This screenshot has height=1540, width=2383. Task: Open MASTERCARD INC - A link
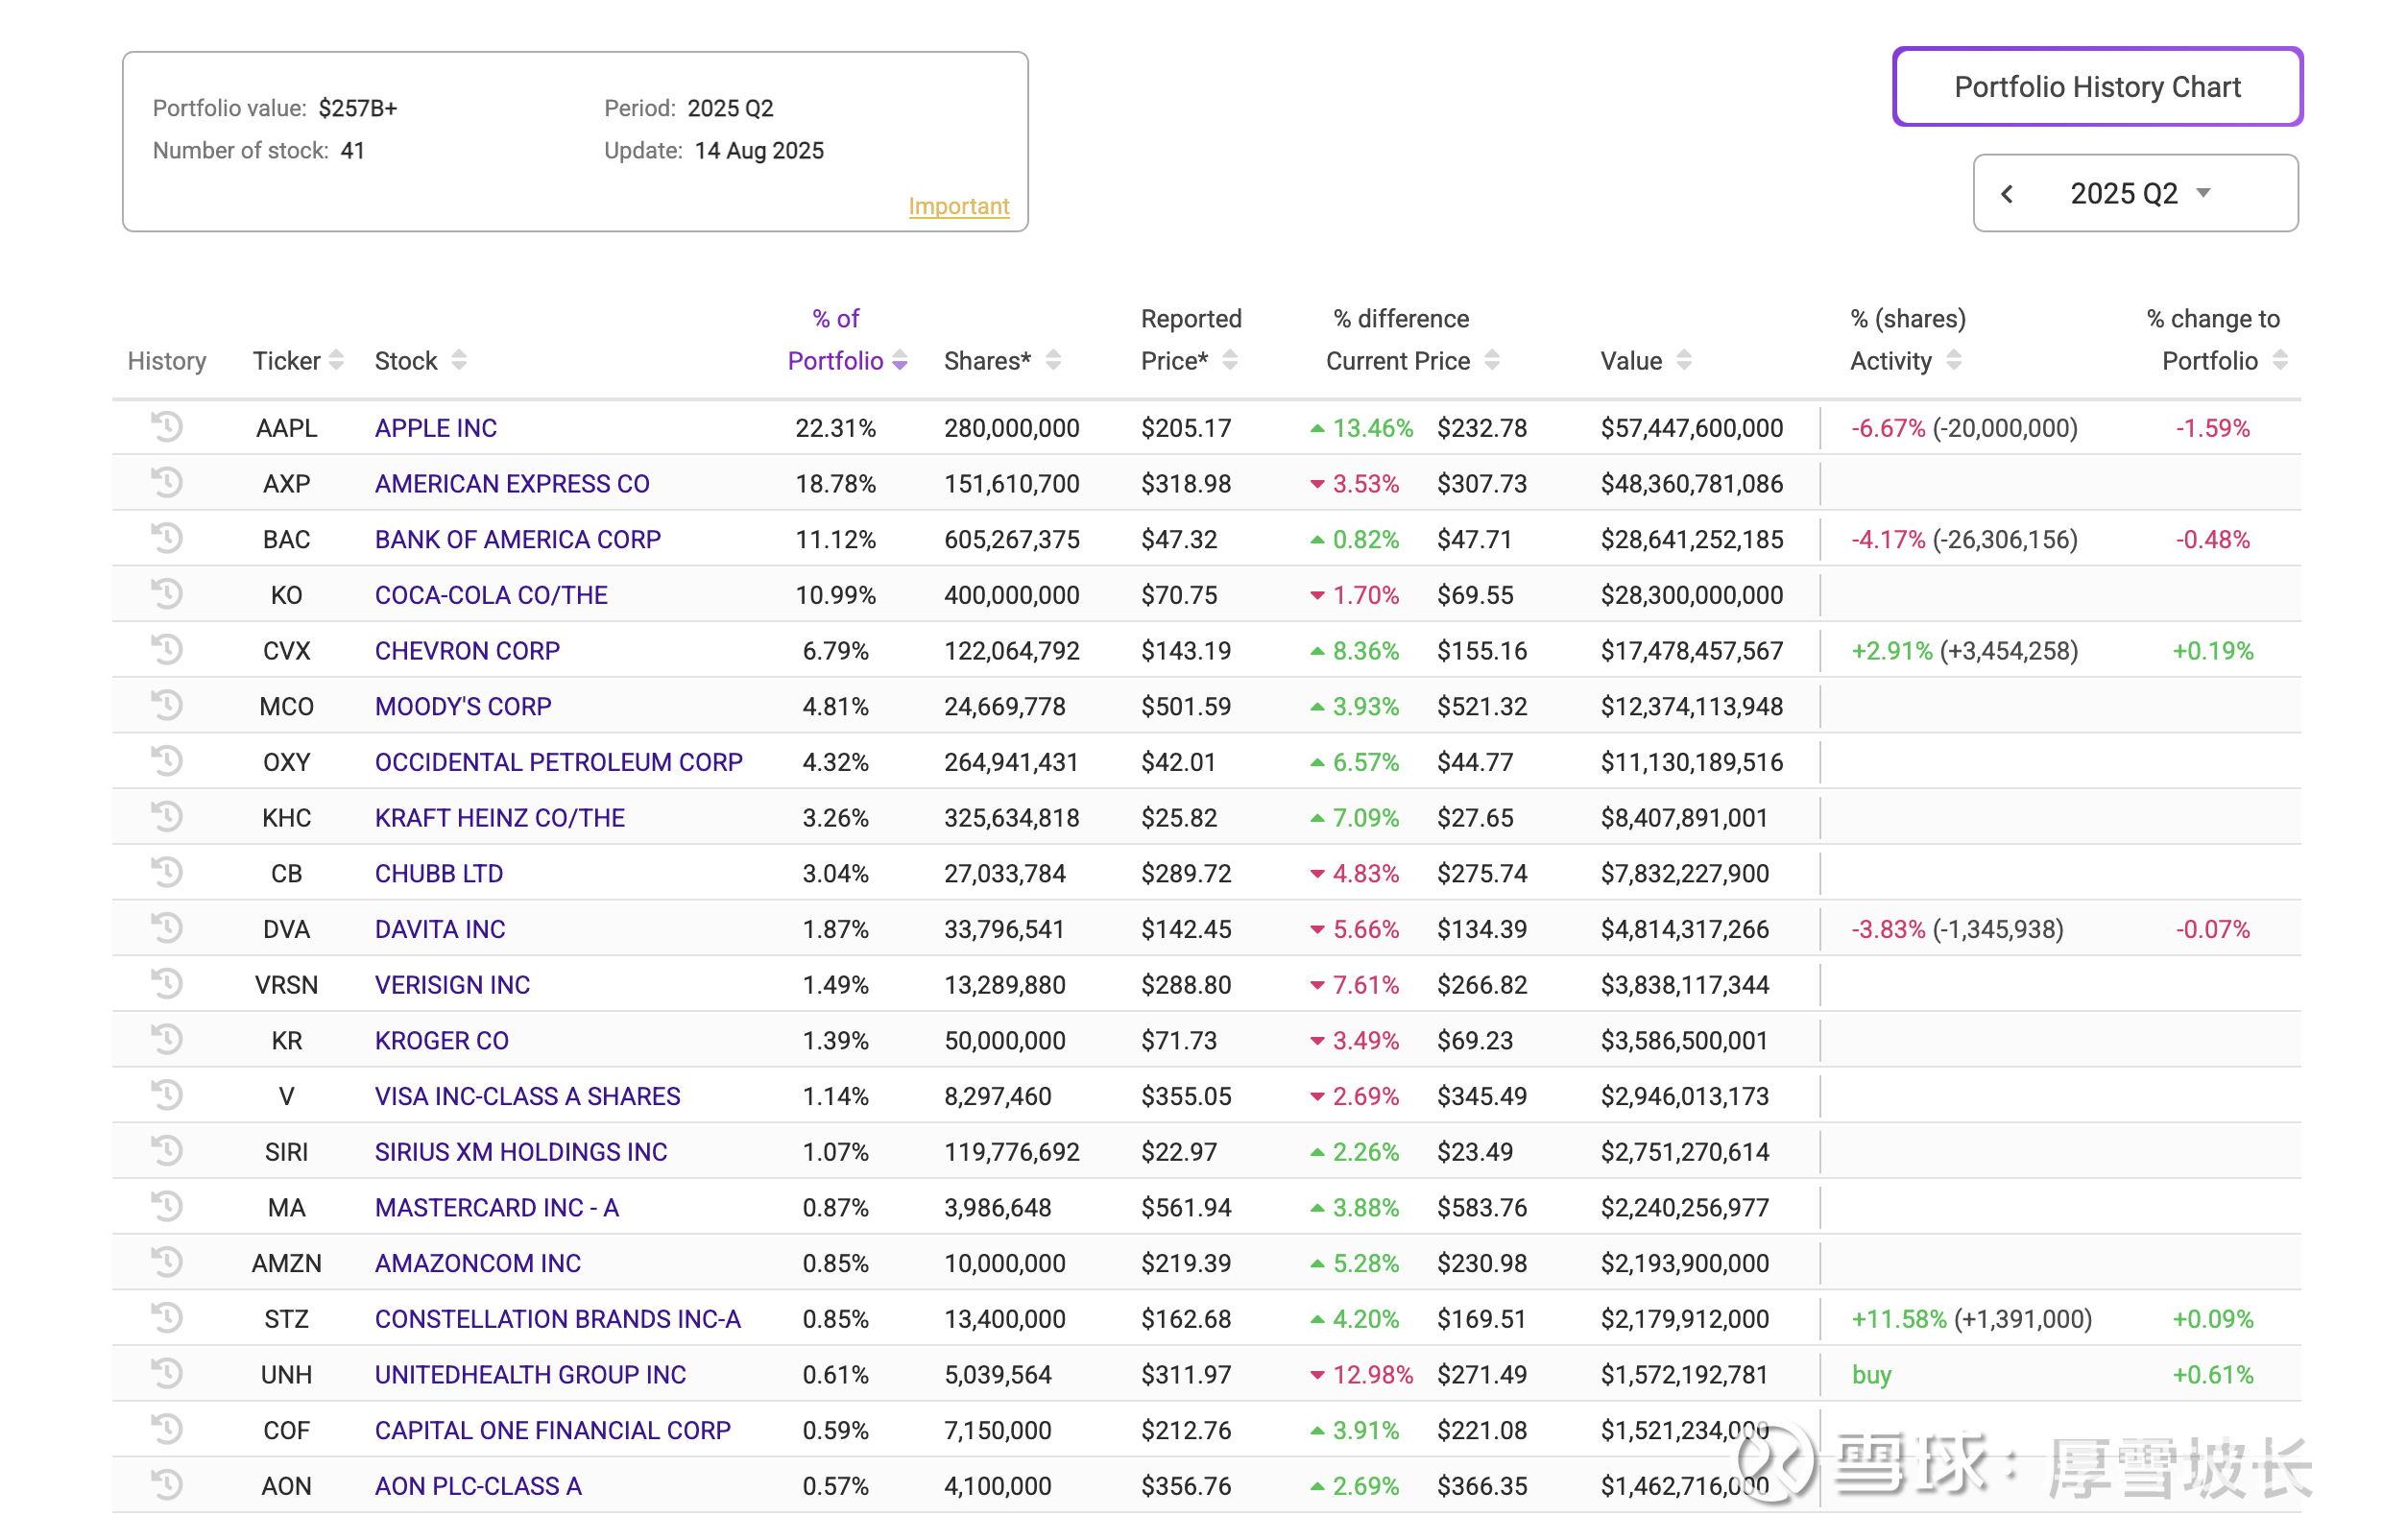[x=496, y=1208]
